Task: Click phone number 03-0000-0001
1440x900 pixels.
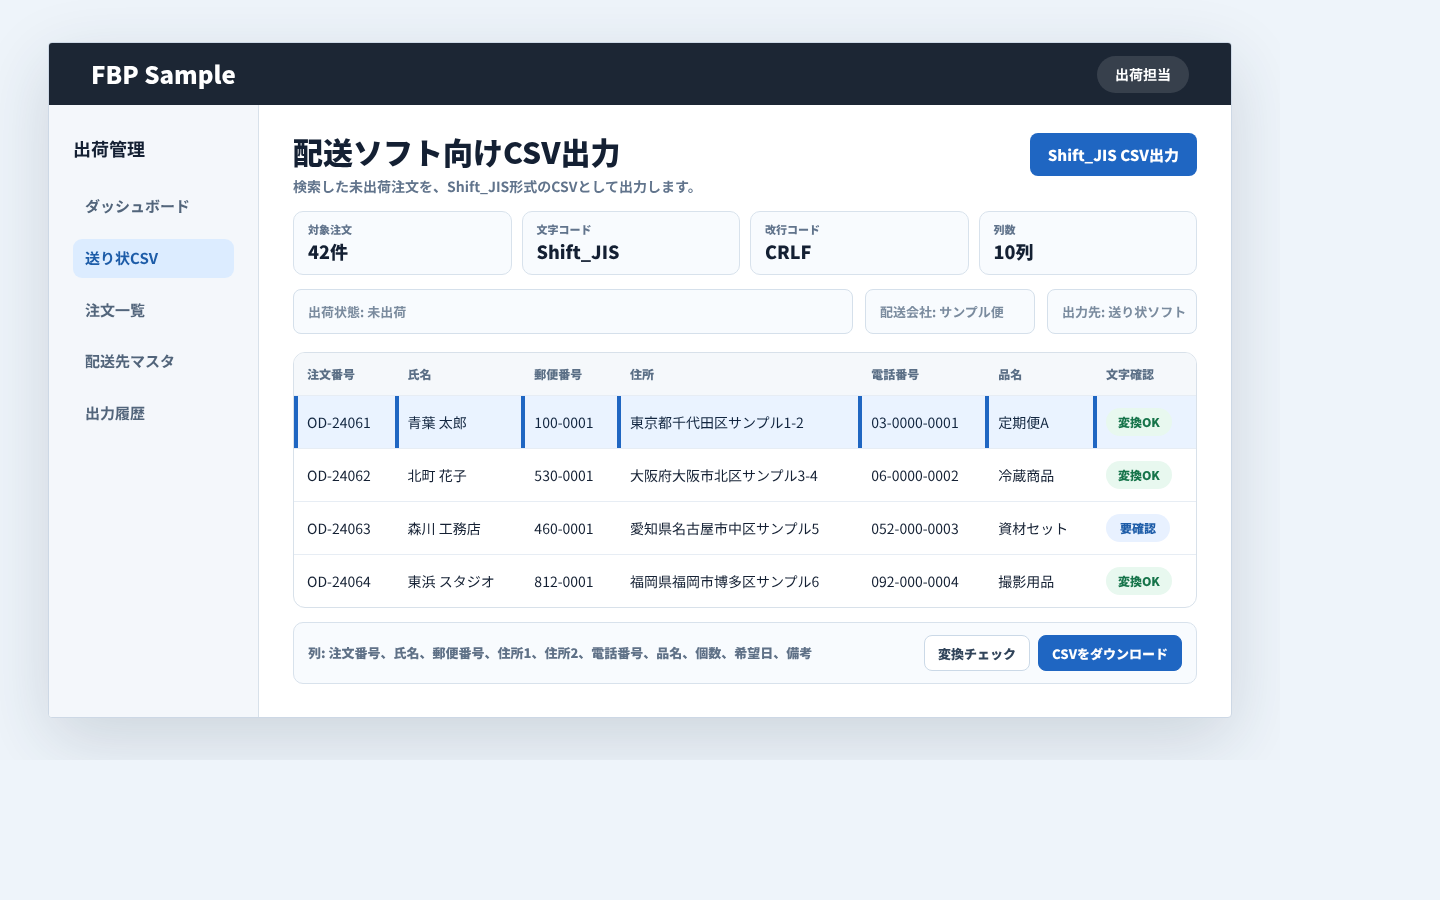Action: [x=915, y=423]
